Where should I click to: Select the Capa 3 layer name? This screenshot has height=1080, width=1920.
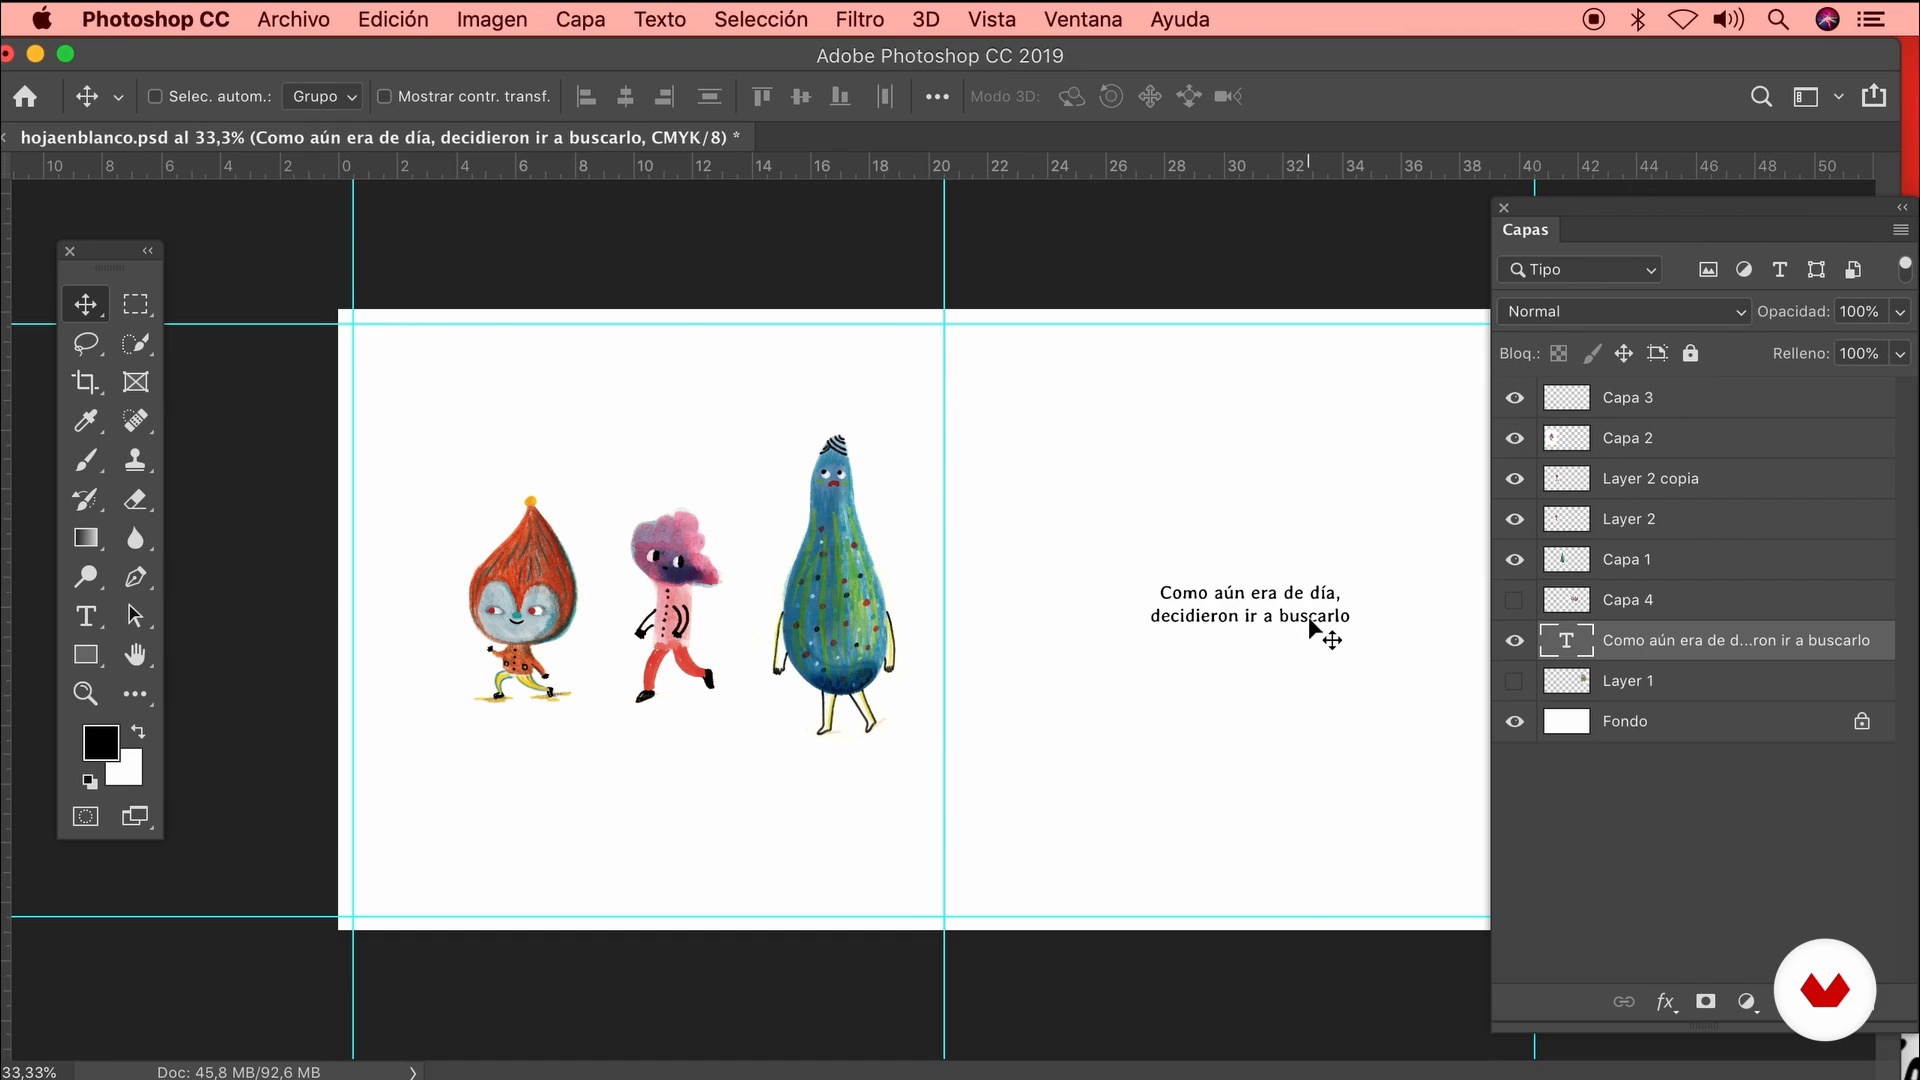coord(1627,398)
